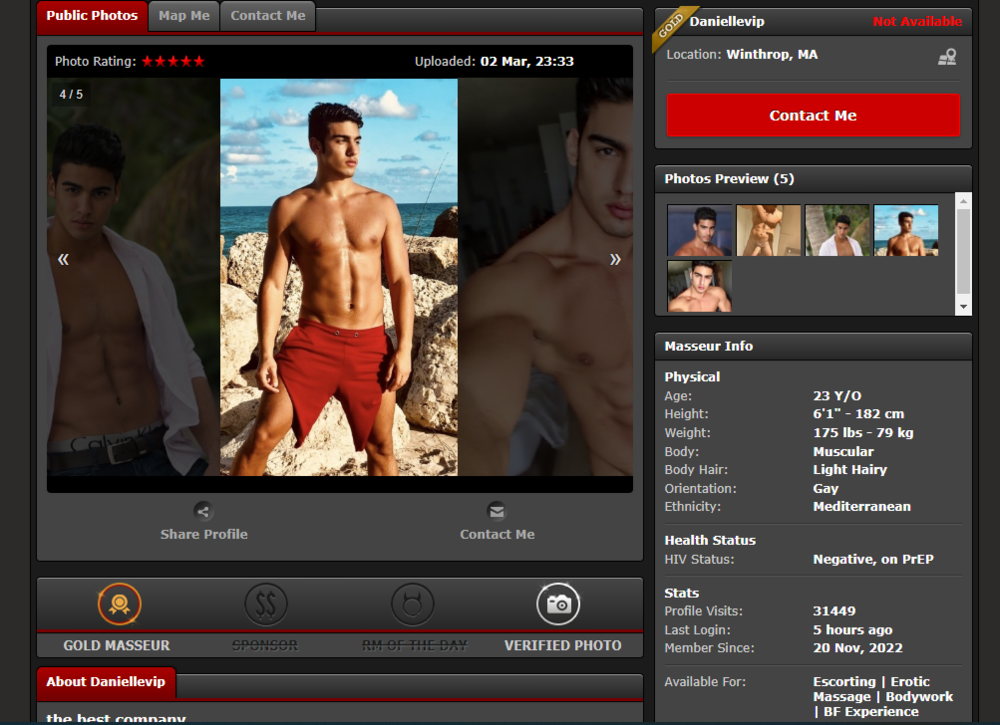
Task: Click the envelope Contact Me icon below photos
Action: (497, 512)
